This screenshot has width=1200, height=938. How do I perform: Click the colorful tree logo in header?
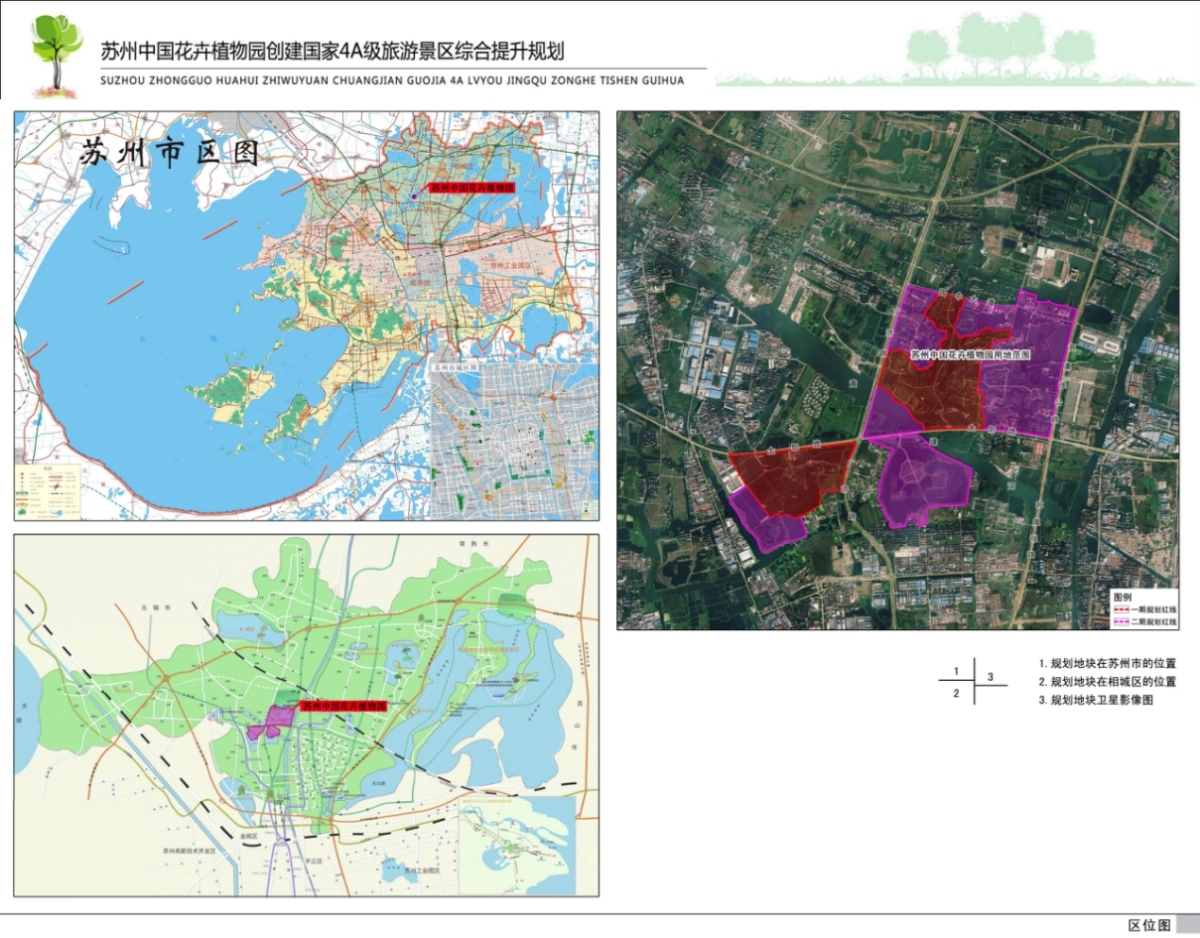[x=56, y=53]
